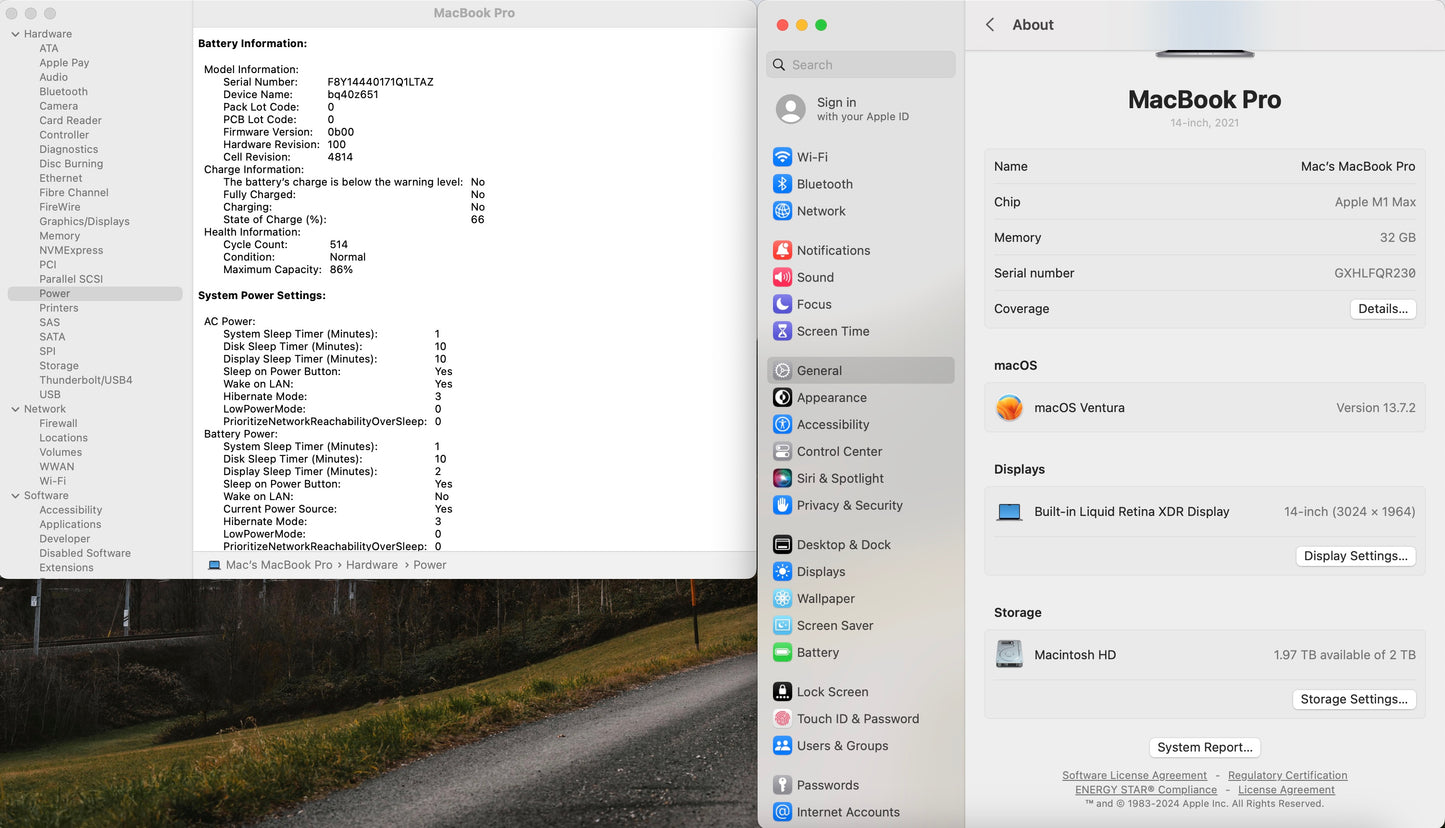The width and height of the screenshot is (1445, 828).
Task: Open Screen Saver icon
Action: (782, 625)
